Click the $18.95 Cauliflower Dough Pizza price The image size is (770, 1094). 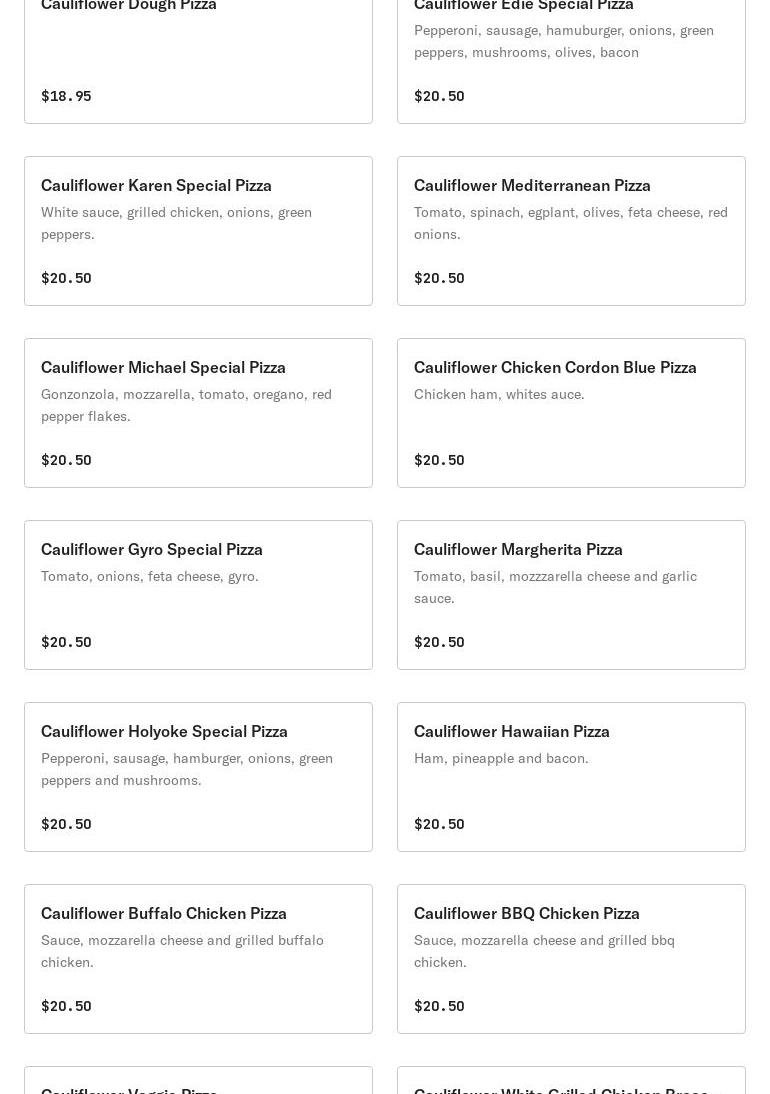tap(66, 96)
